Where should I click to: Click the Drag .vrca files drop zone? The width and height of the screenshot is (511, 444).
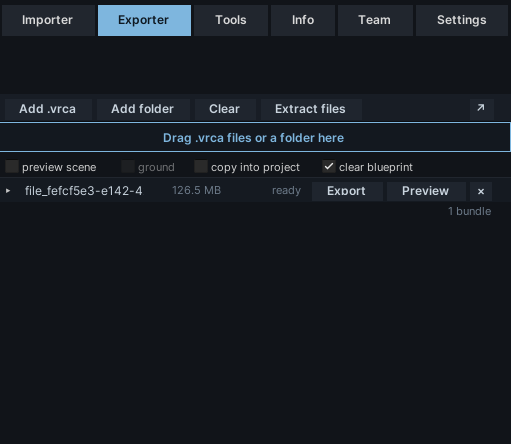(255, 137)
